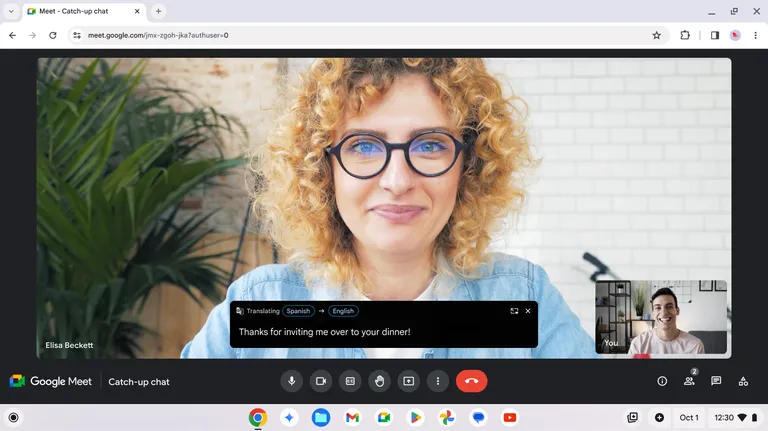Expand the translated captions box

514,311
